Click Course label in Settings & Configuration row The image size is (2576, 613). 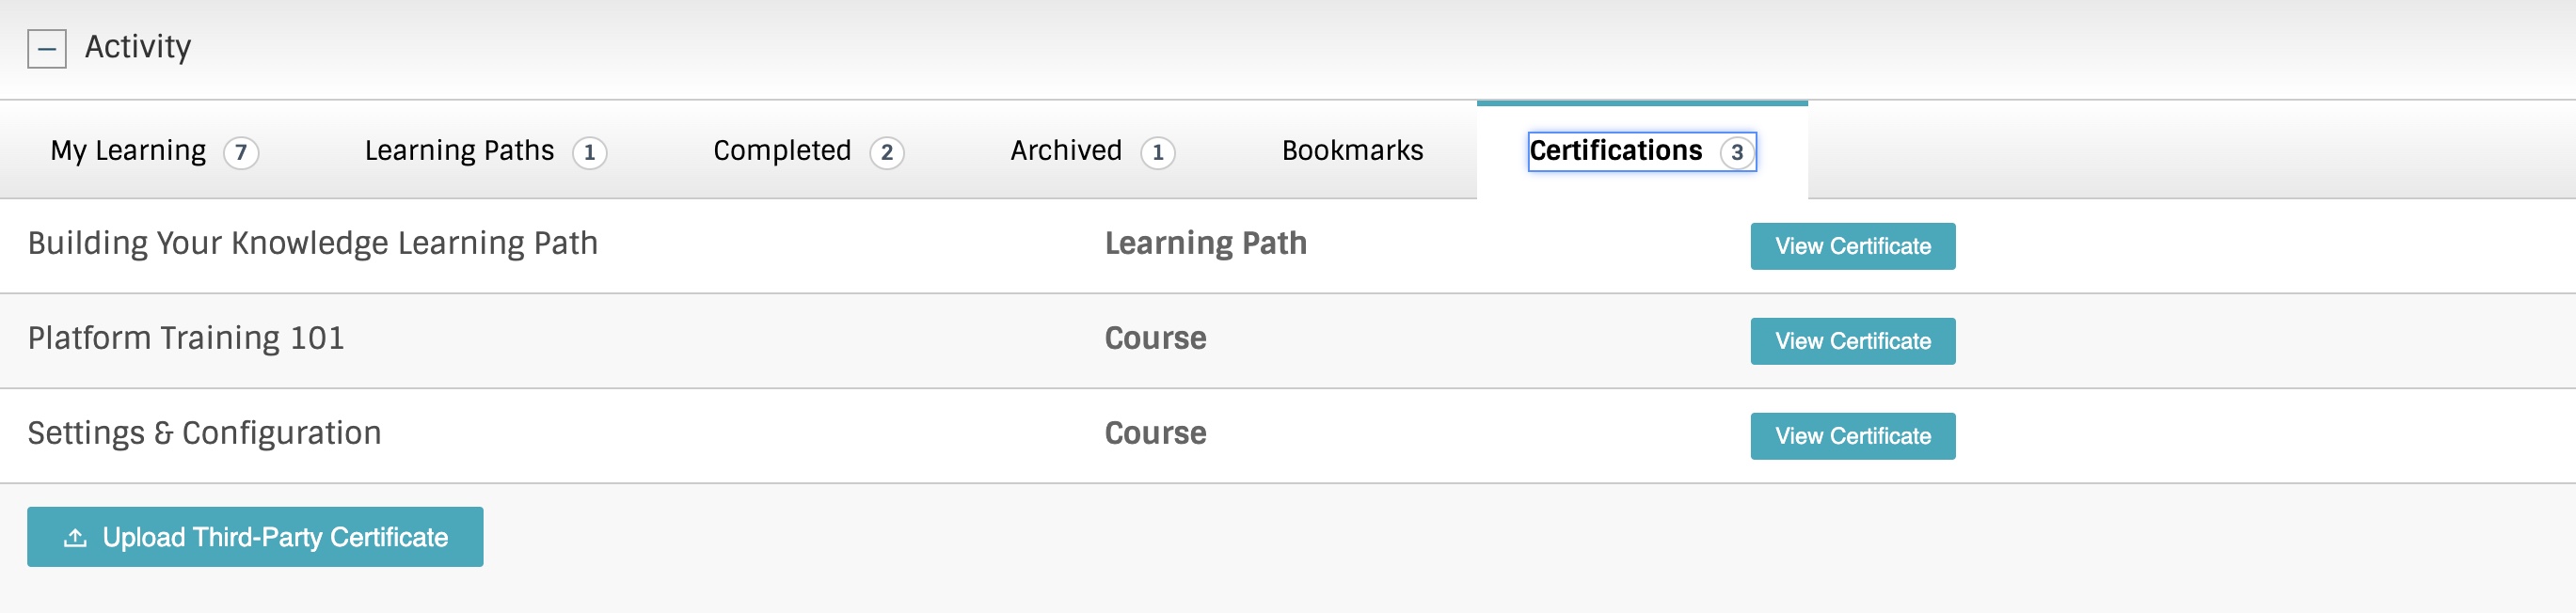tap(1156, 434)
